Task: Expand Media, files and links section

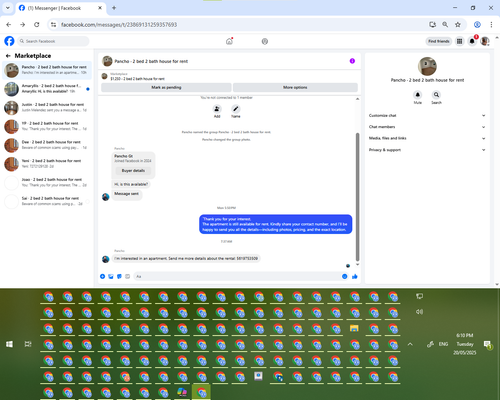Action: (x=427, y=138)
